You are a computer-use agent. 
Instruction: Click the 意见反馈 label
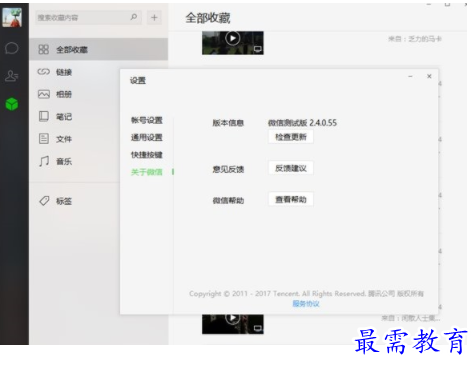point(228,169)
